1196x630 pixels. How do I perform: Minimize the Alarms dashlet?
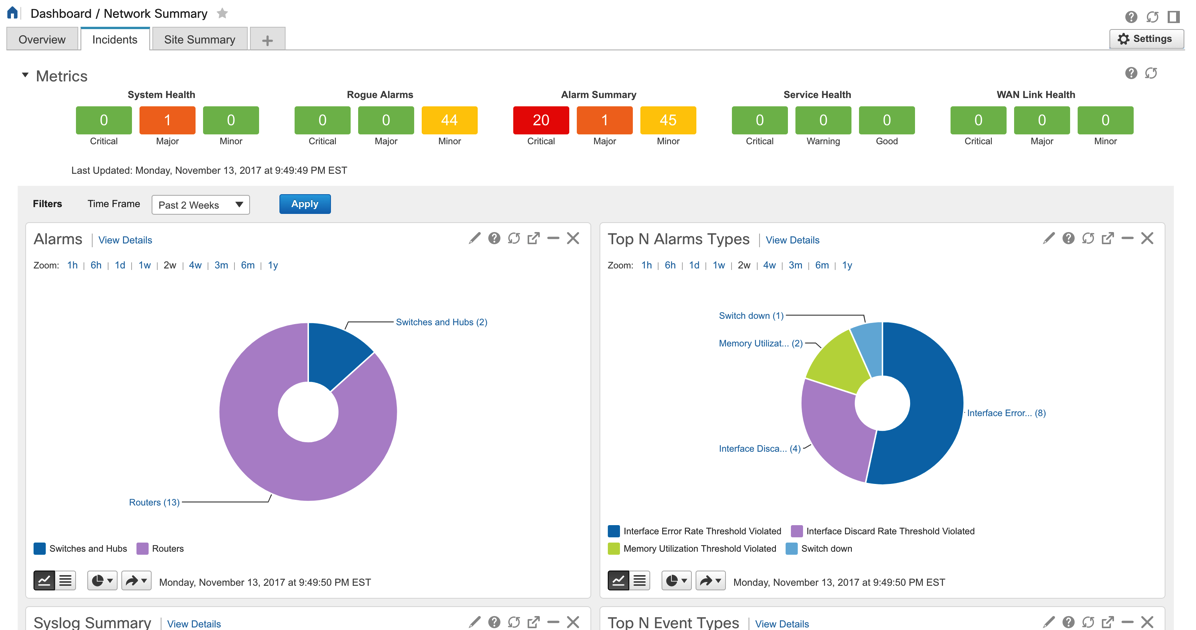[x=553, y=239]
